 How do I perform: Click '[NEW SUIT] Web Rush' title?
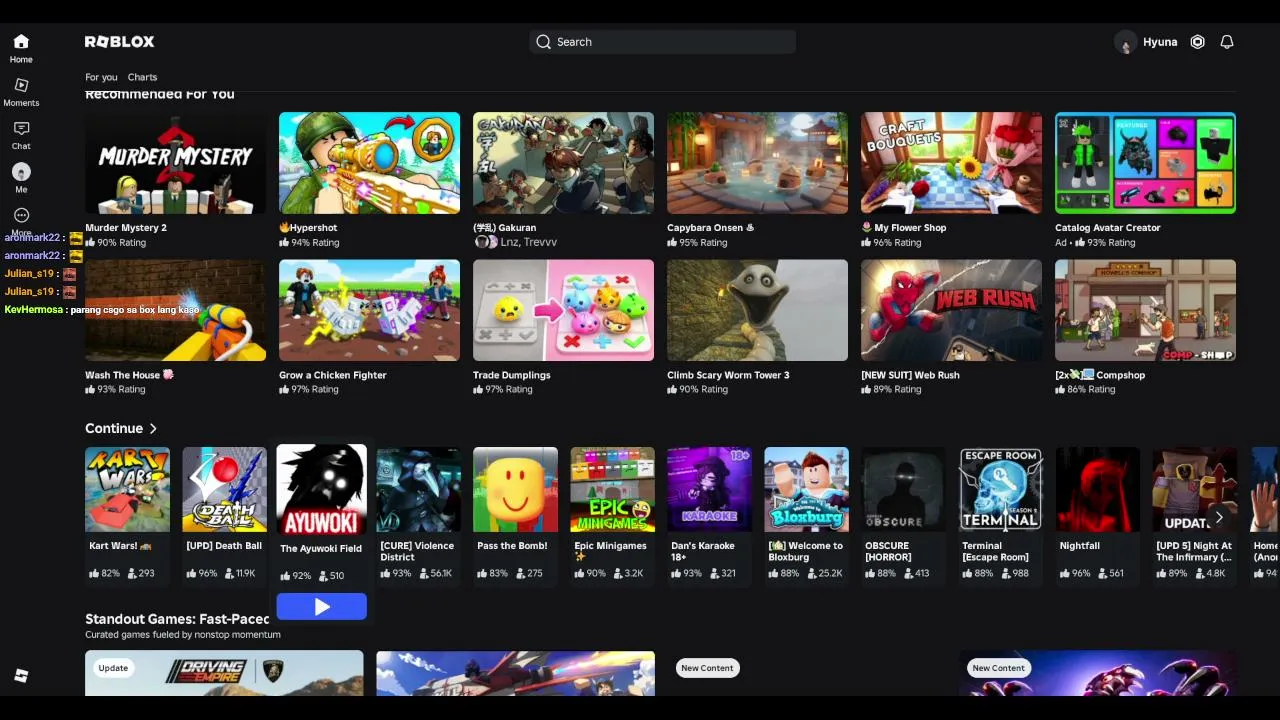pos(910,375)
